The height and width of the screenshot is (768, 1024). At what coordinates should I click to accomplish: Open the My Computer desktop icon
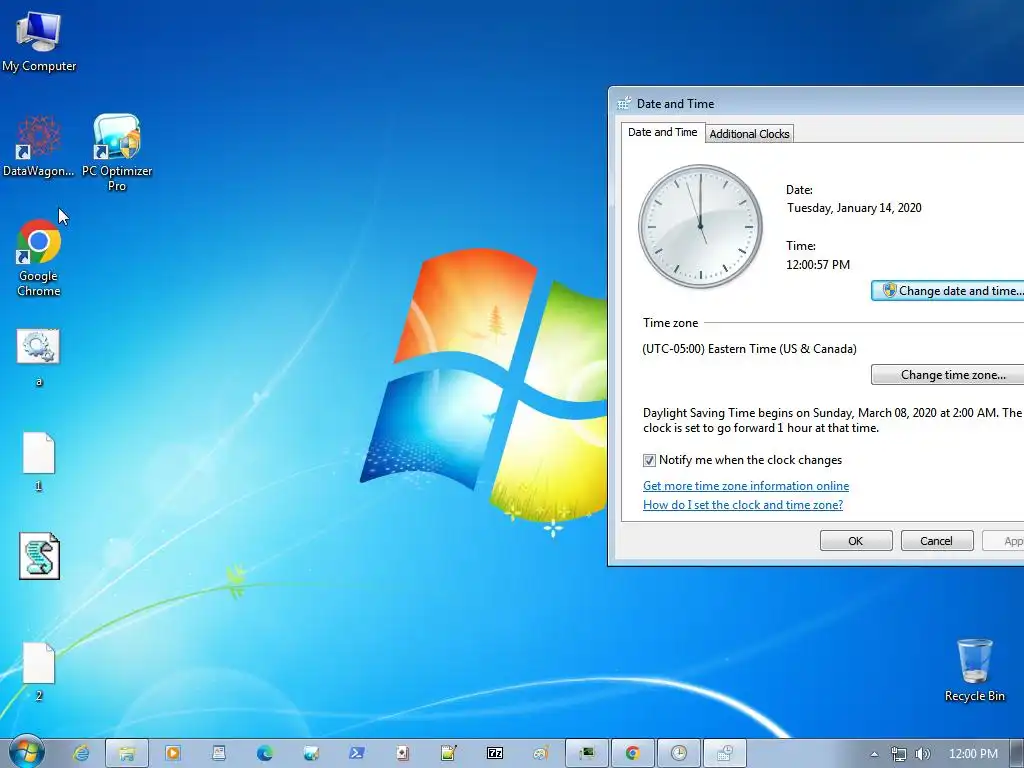[39, 42]
